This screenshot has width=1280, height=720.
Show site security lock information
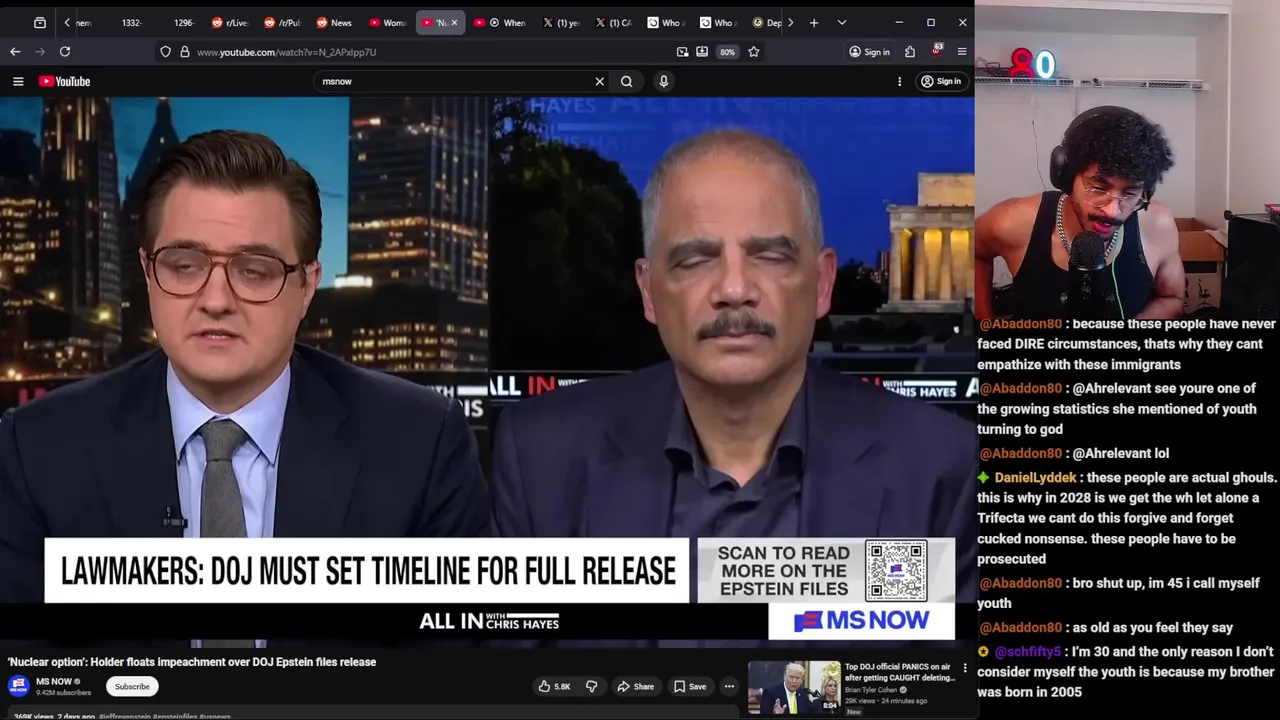click(184, 52)
